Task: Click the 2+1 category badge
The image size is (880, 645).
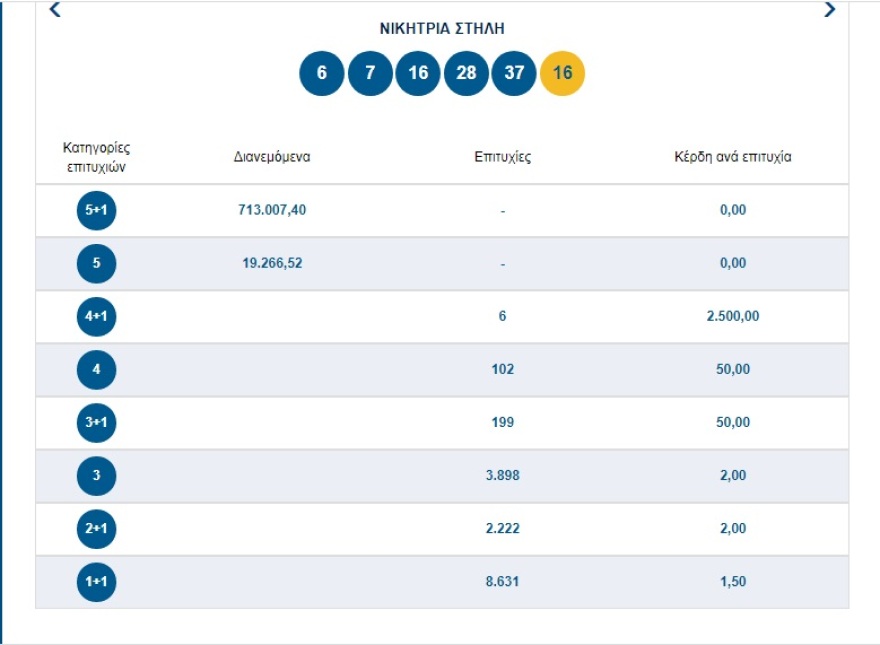Action: point(97,529)
